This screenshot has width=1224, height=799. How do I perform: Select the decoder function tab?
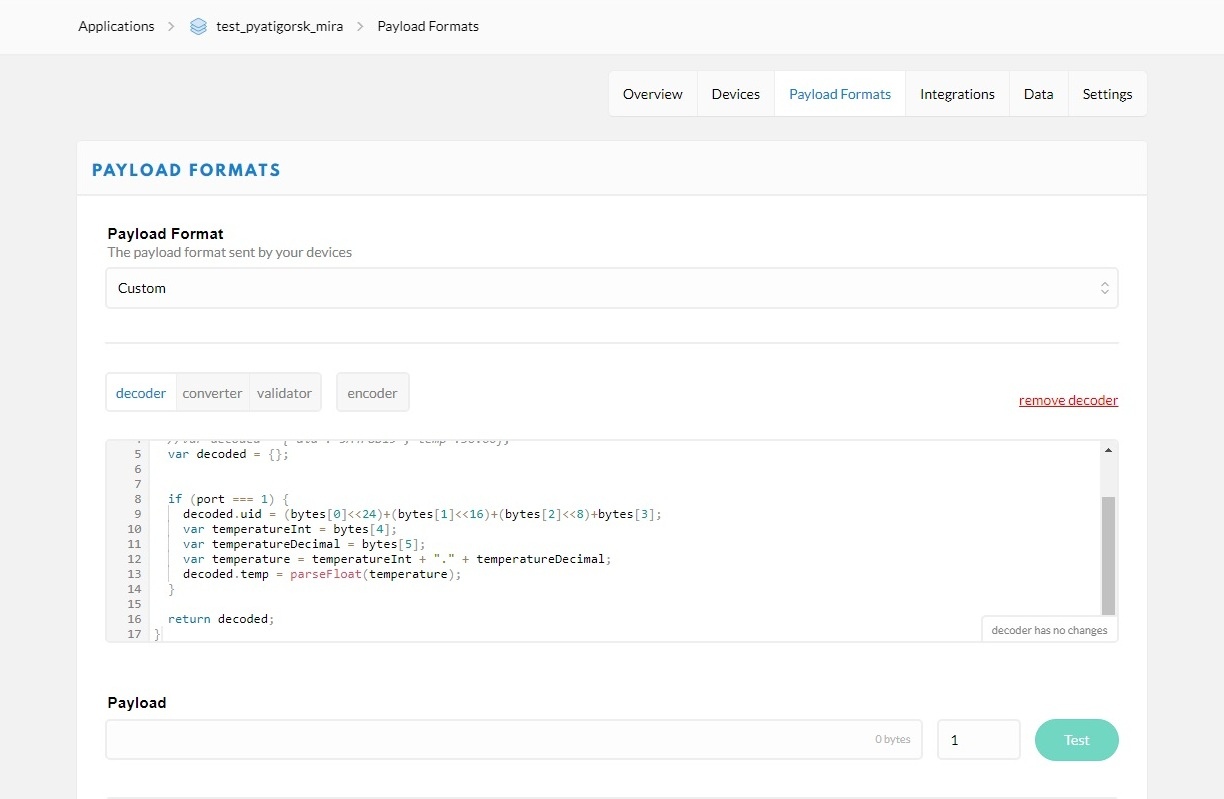[141, 393]
